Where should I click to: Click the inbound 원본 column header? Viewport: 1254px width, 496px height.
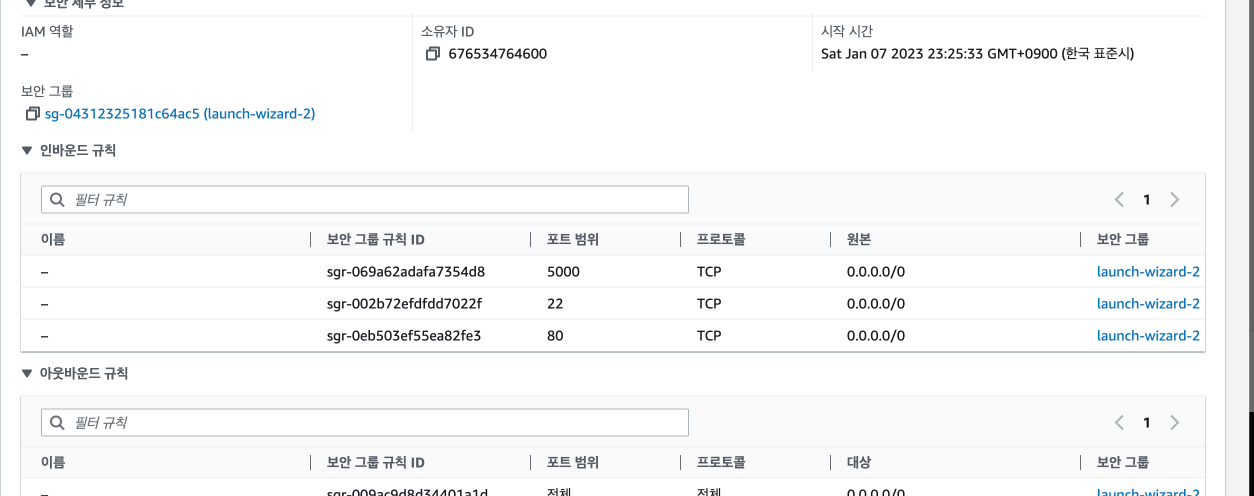pos(859,240)
